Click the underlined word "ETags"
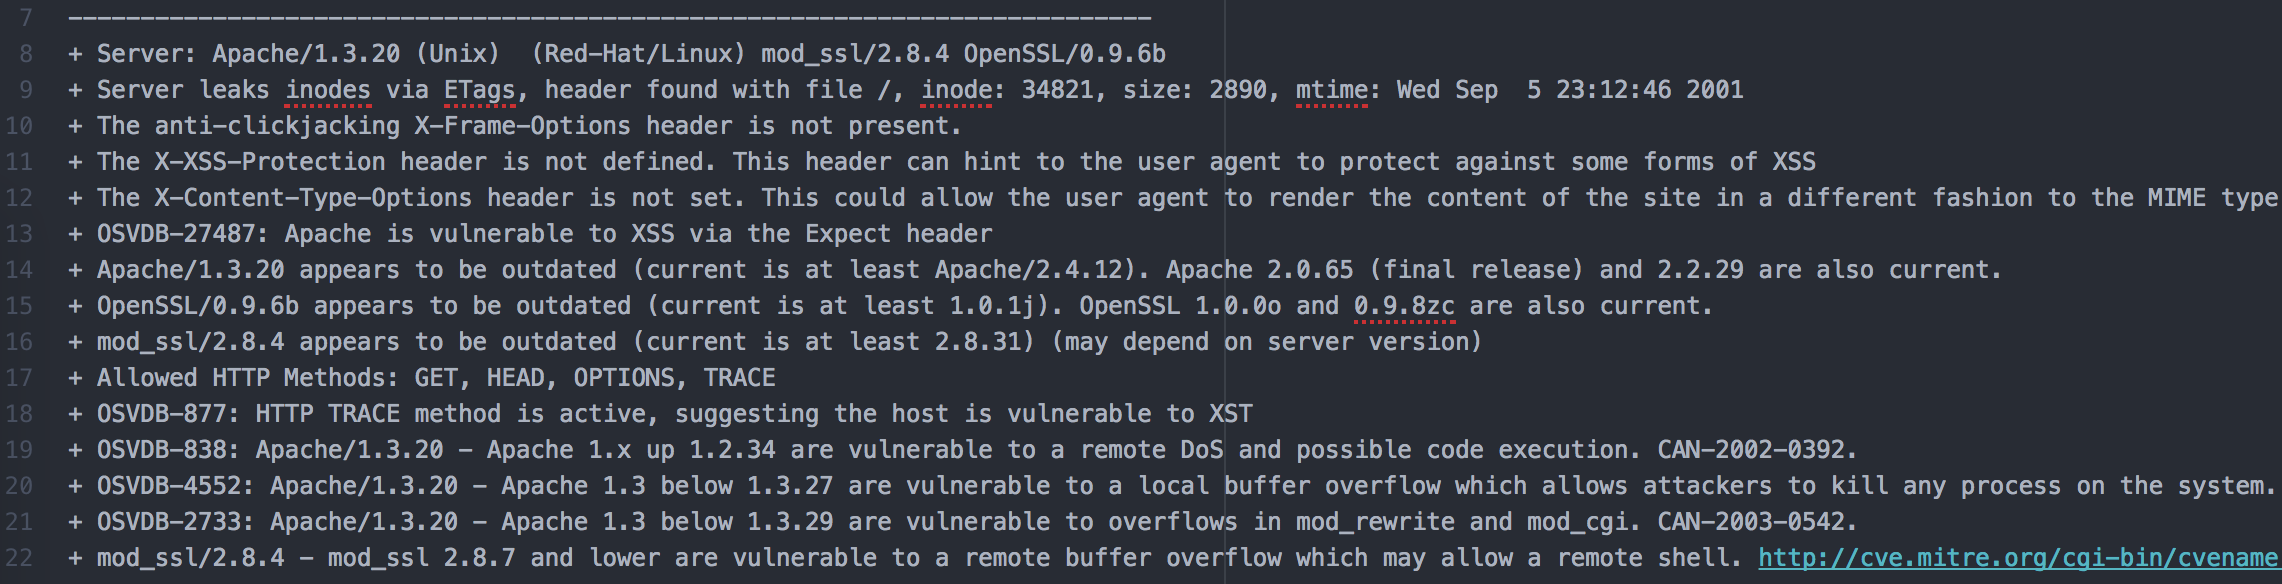Screen dimensions: 2282x584 coord(479,90)
